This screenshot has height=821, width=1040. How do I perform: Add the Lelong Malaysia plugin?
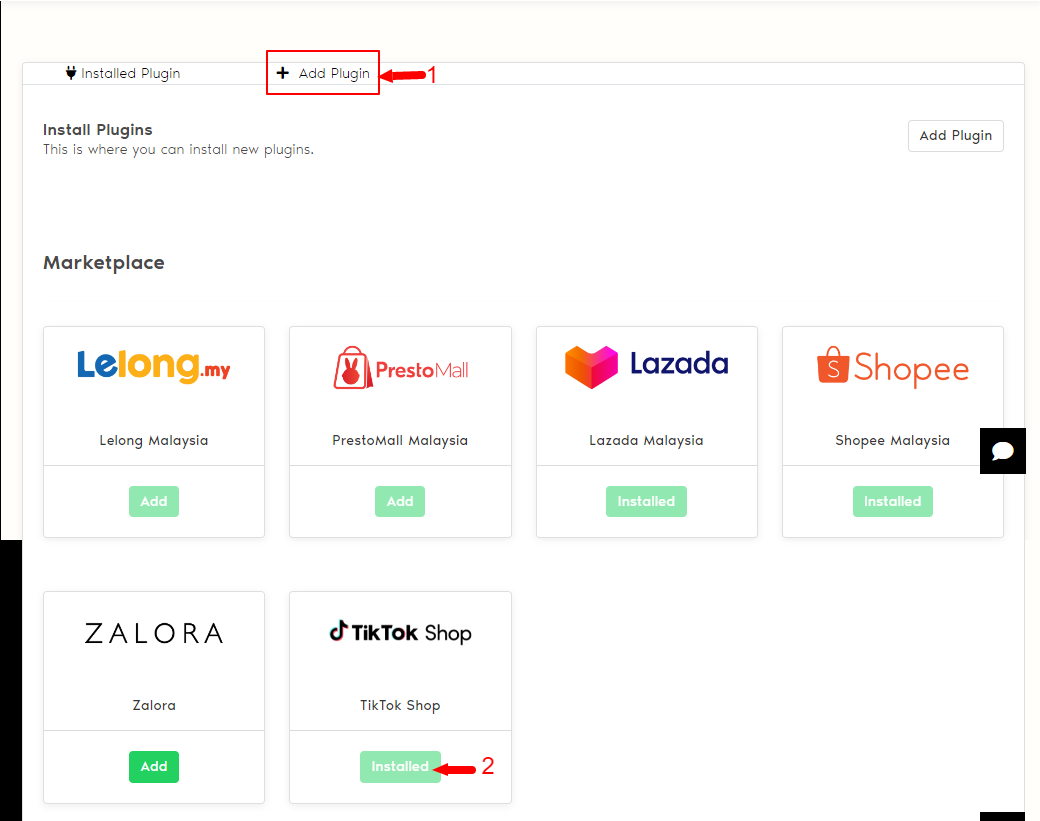coord(154,501)
